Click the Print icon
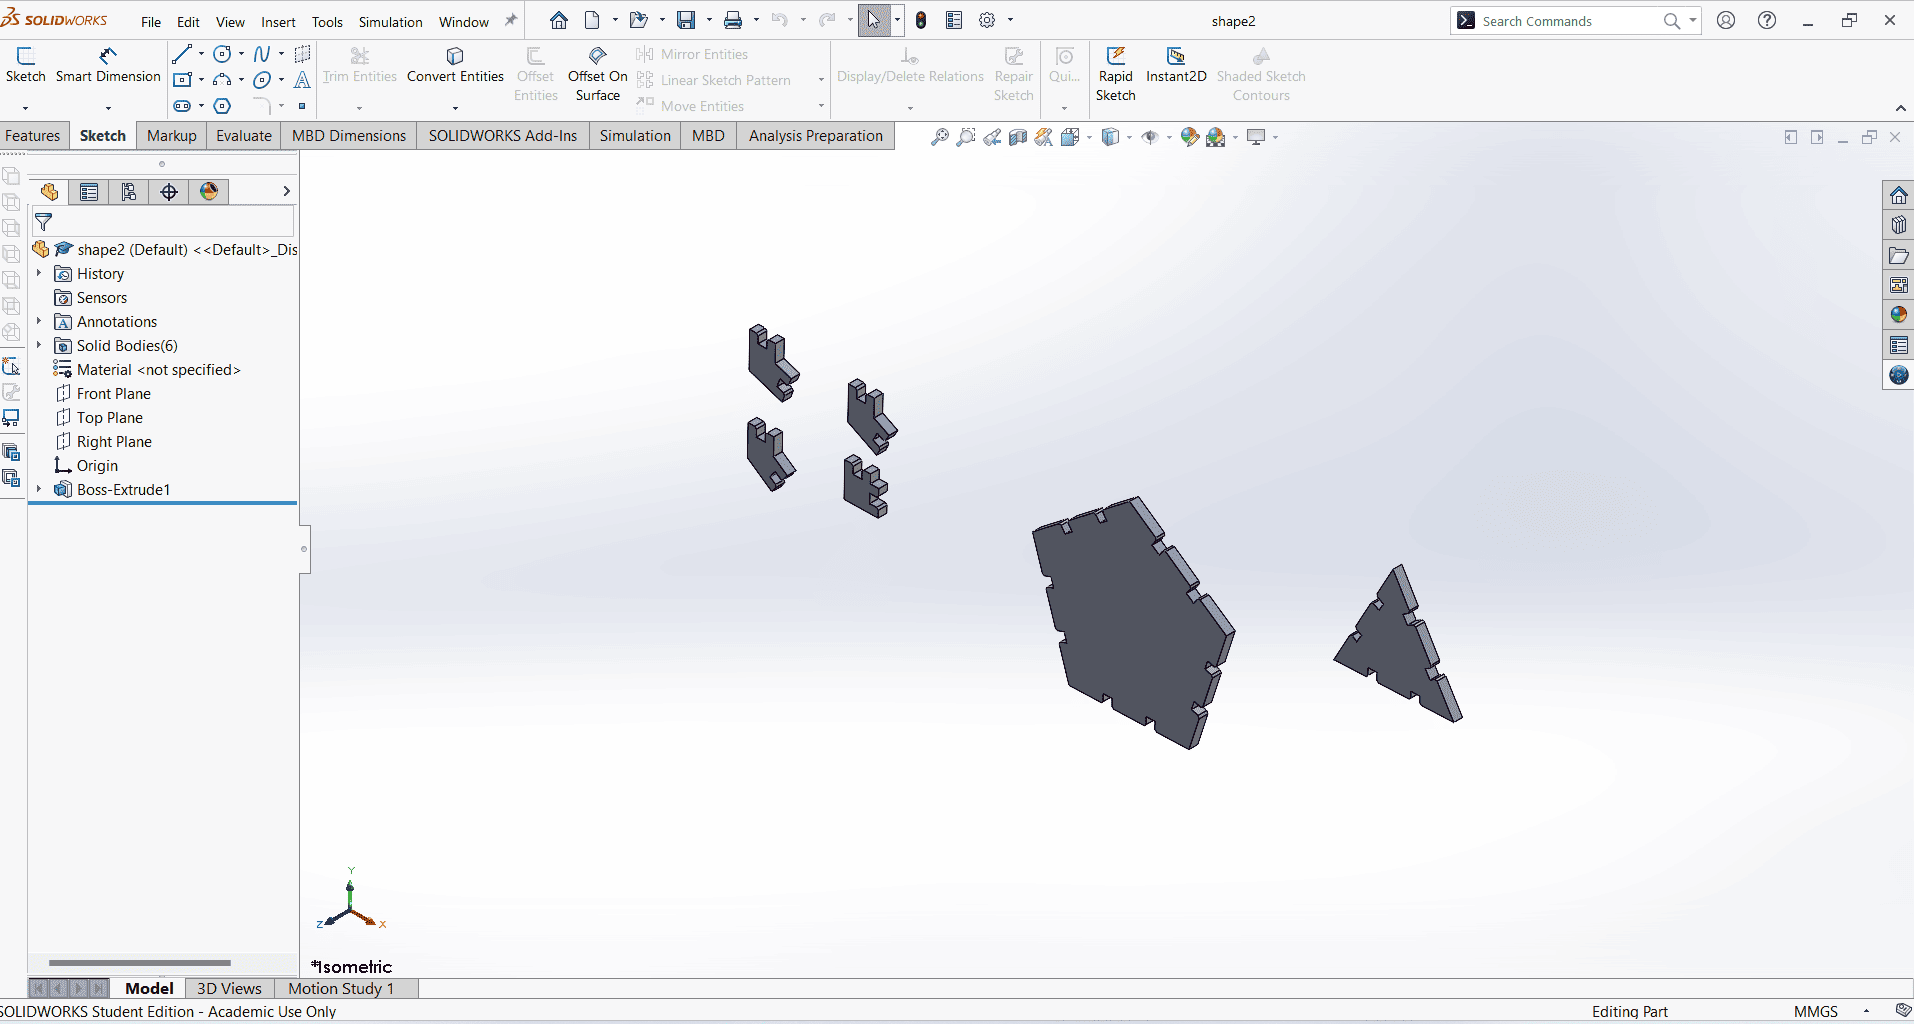 click(733, 20)
